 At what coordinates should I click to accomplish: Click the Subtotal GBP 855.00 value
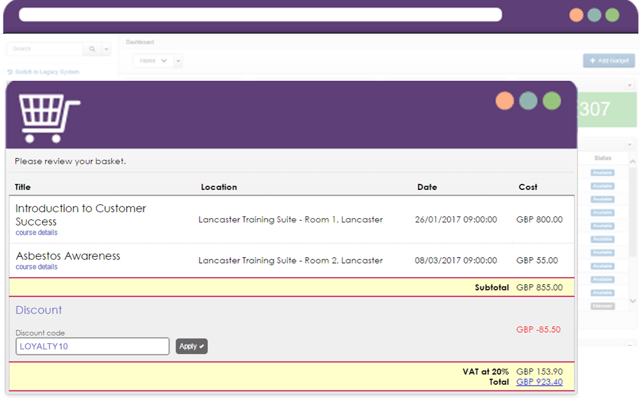539,287
